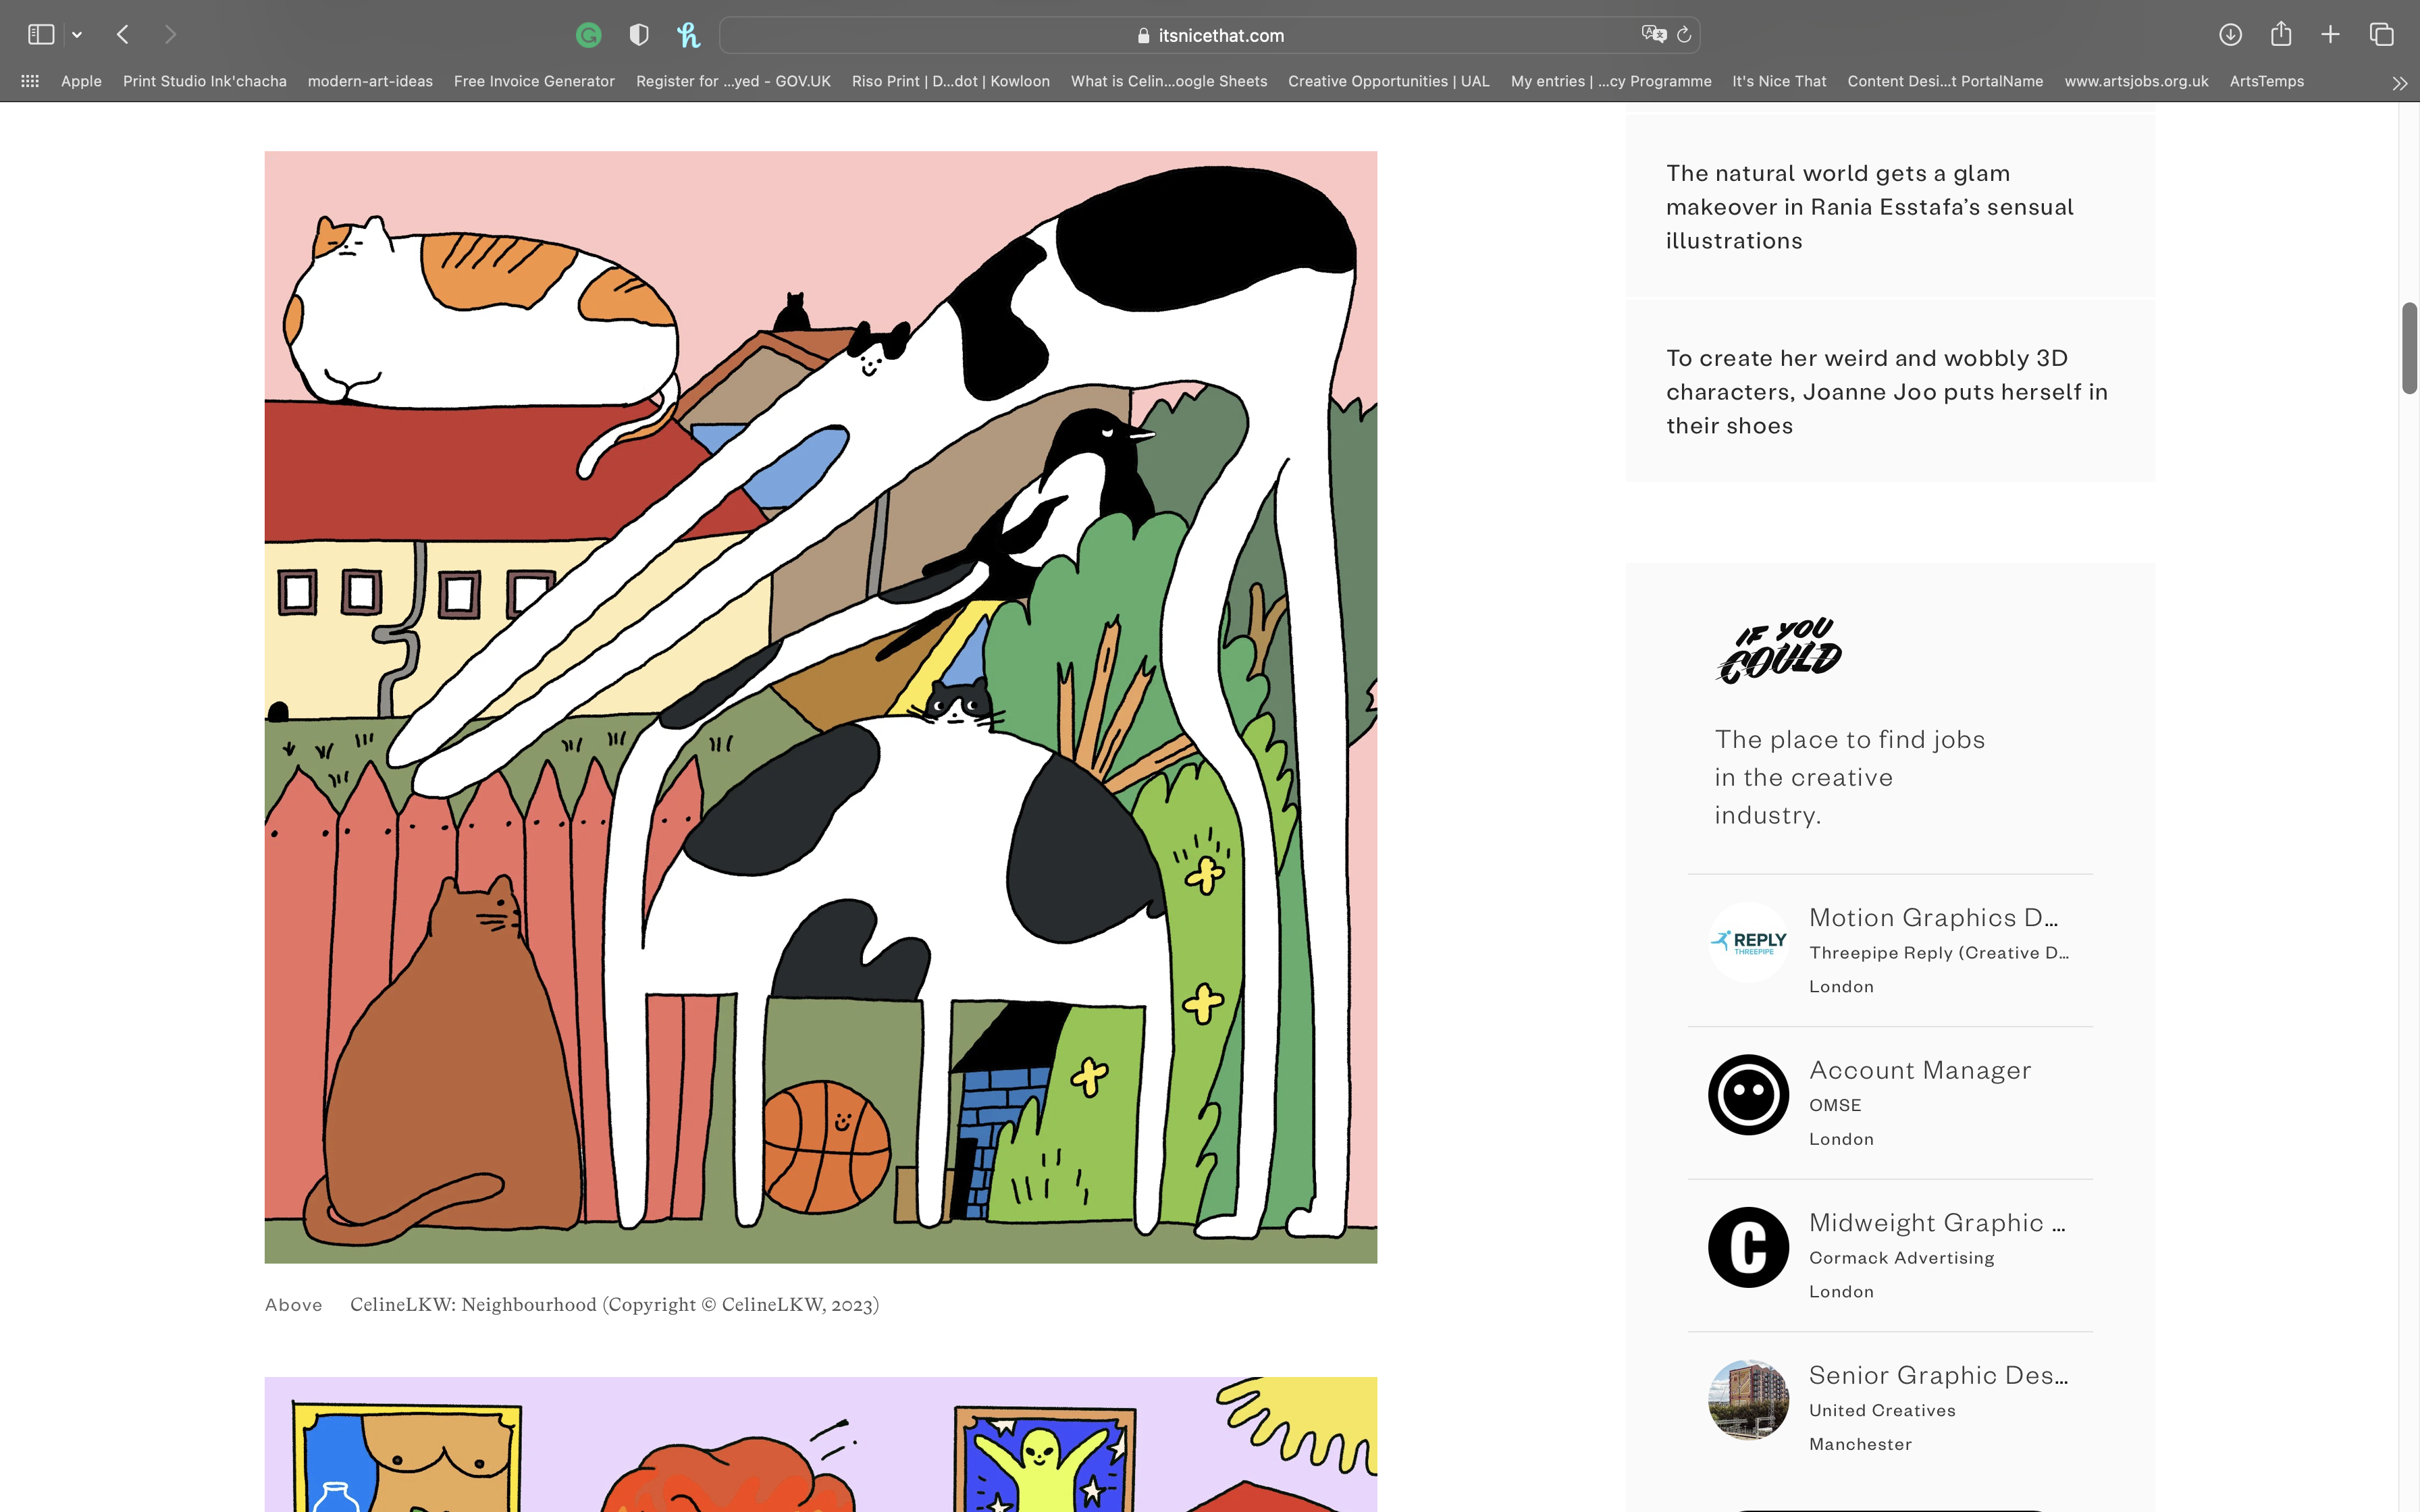
Task: Click the page's vertical scrollbar thumb
Action: pos(2409,348)
